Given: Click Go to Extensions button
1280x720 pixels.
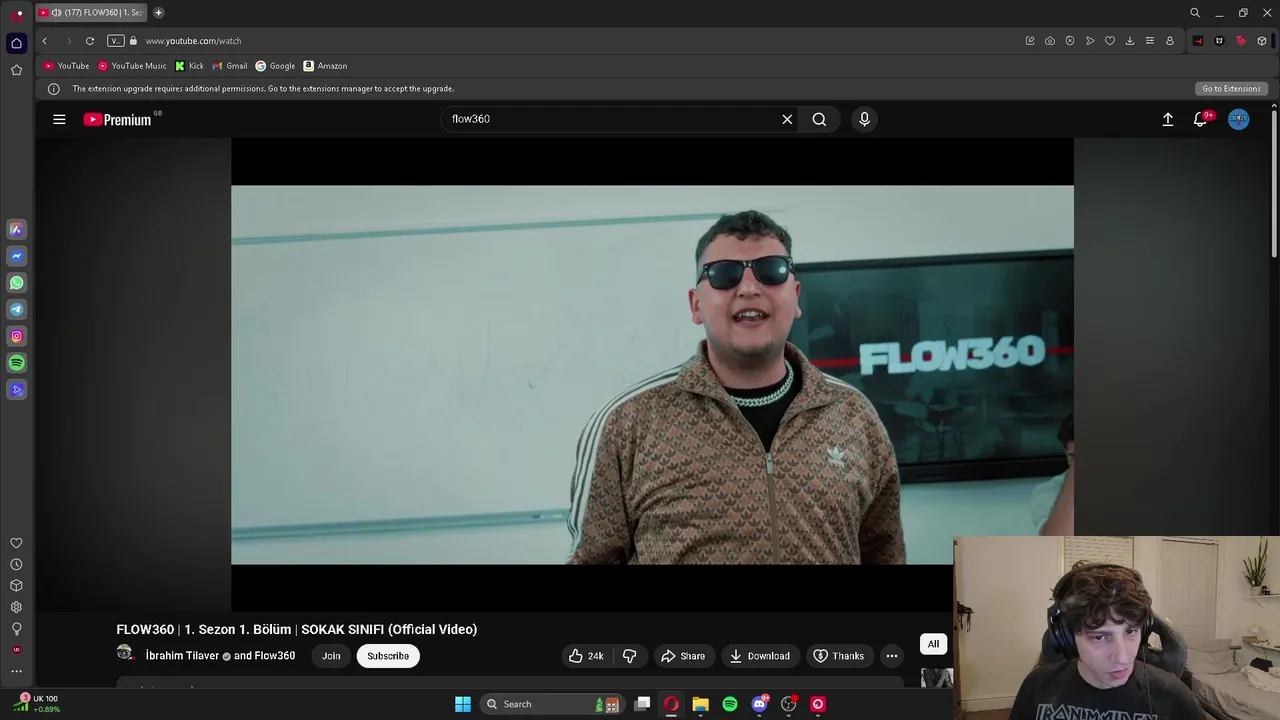Looking at the screenshot, I should click(x=1231, y=88).
